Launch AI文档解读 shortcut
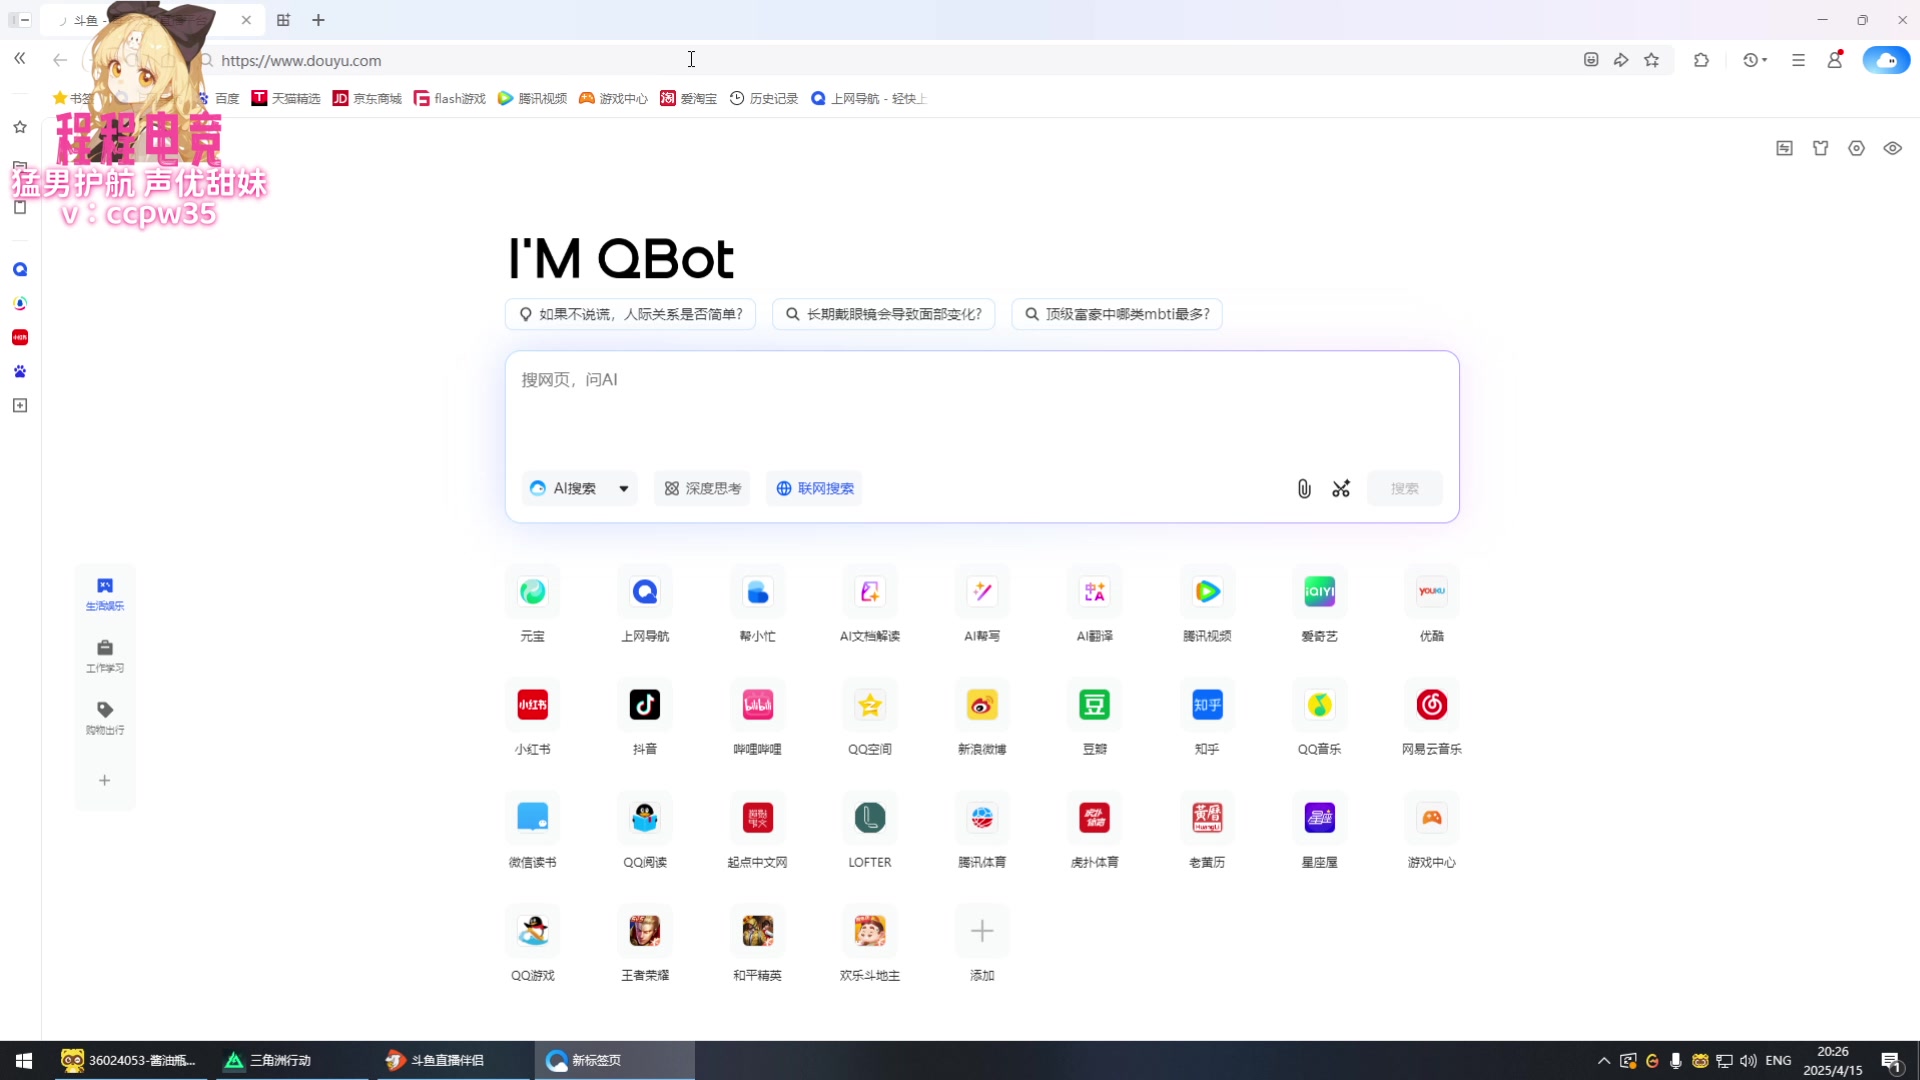Image resolution: width=1920 pixels, height=1080 pixels. coord(870,592)
